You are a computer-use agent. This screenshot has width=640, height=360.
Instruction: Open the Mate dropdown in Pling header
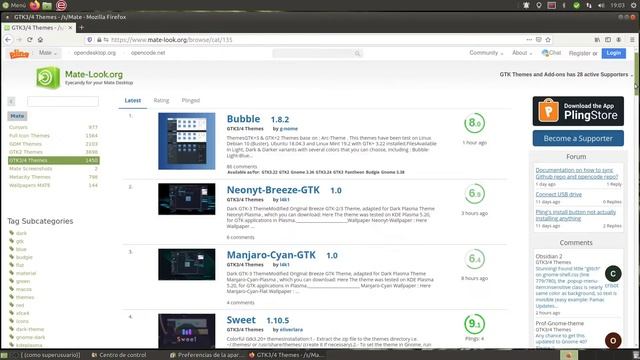pyautogui.click(x=48, y=53)
